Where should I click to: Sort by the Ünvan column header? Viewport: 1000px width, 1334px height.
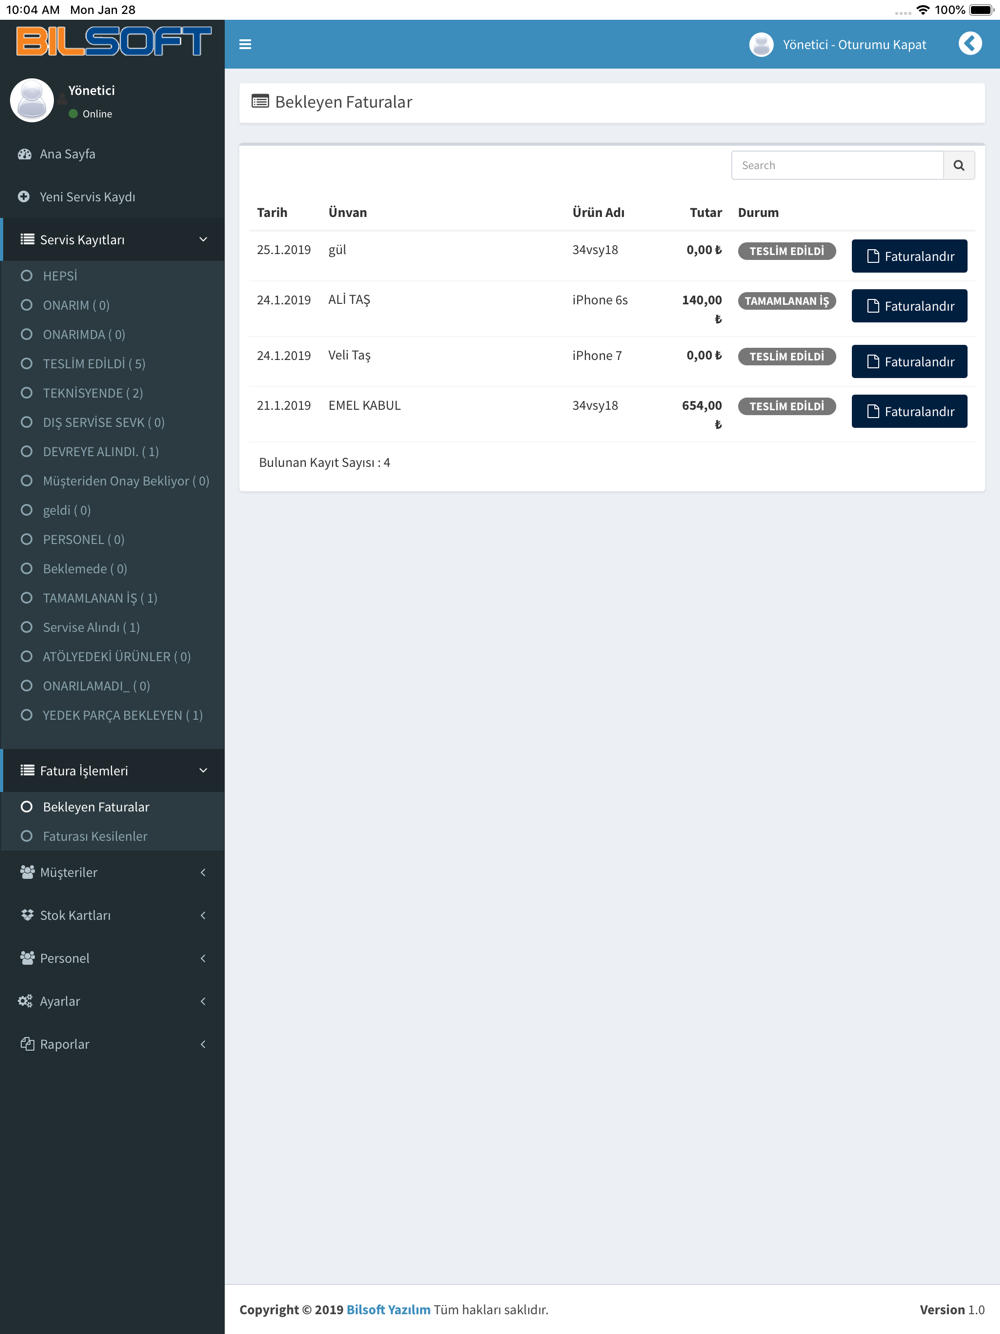coord(348,212)
